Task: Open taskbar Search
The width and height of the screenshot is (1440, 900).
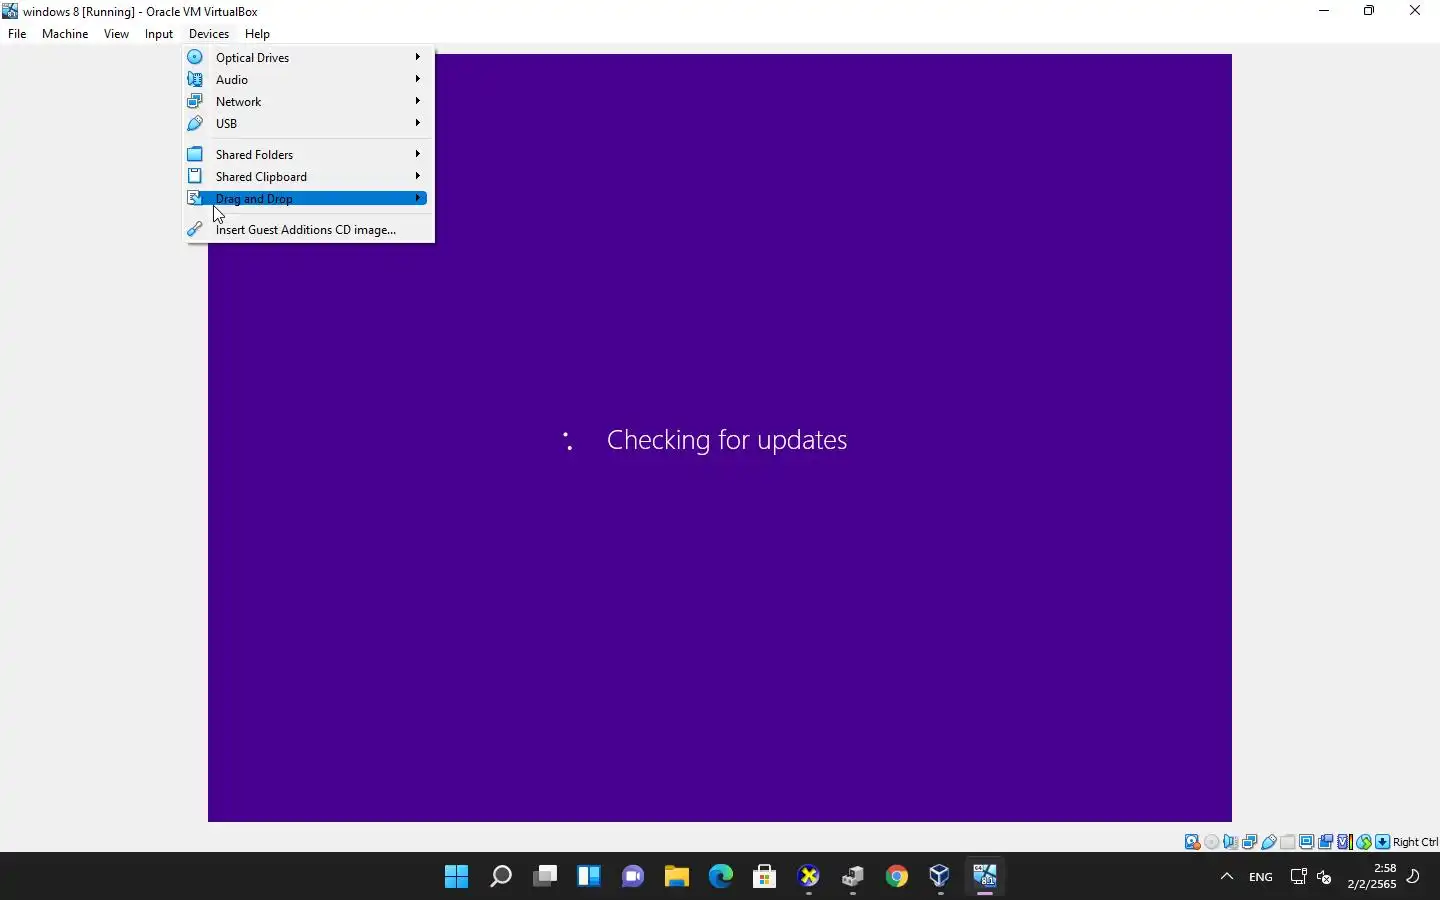Action: (x=501, y=876)
